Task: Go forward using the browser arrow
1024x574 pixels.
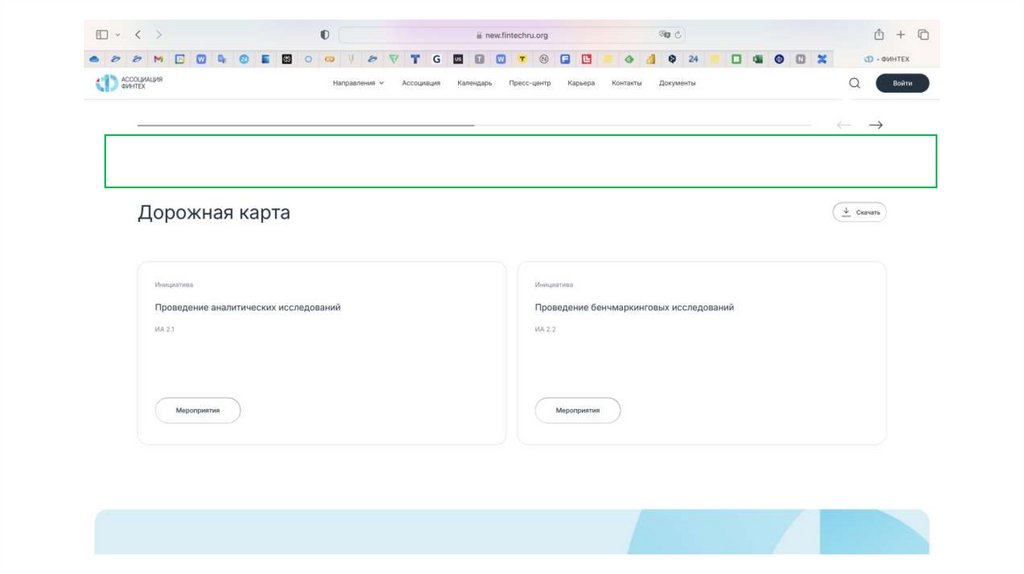Action: click(159, 35)
